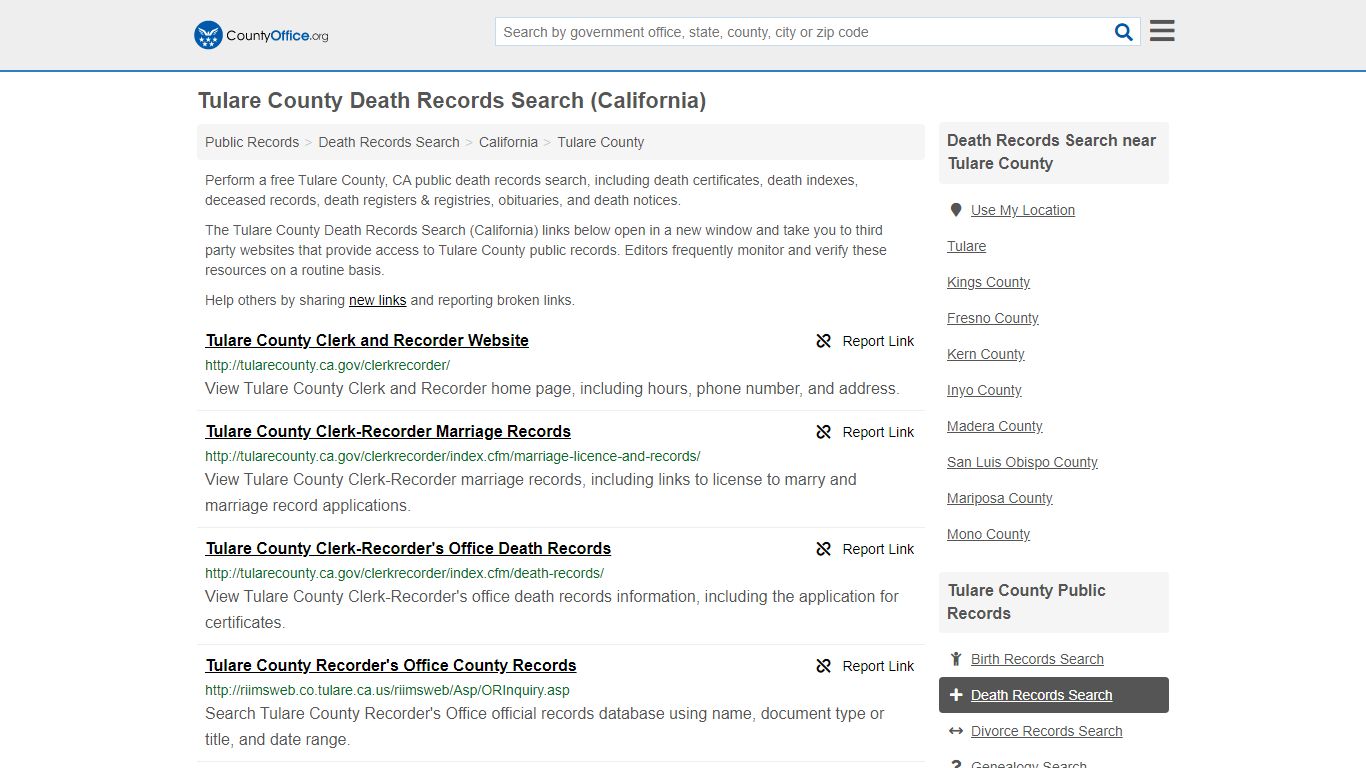
Task: Go to Death Records Search breadcrumb
Action: tap(389, 142)
